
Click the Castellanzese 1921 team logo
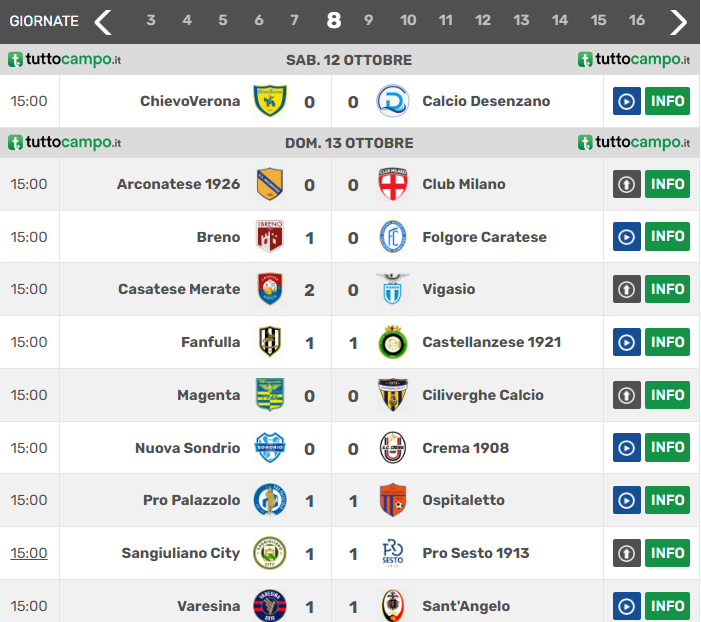(392, 342)
